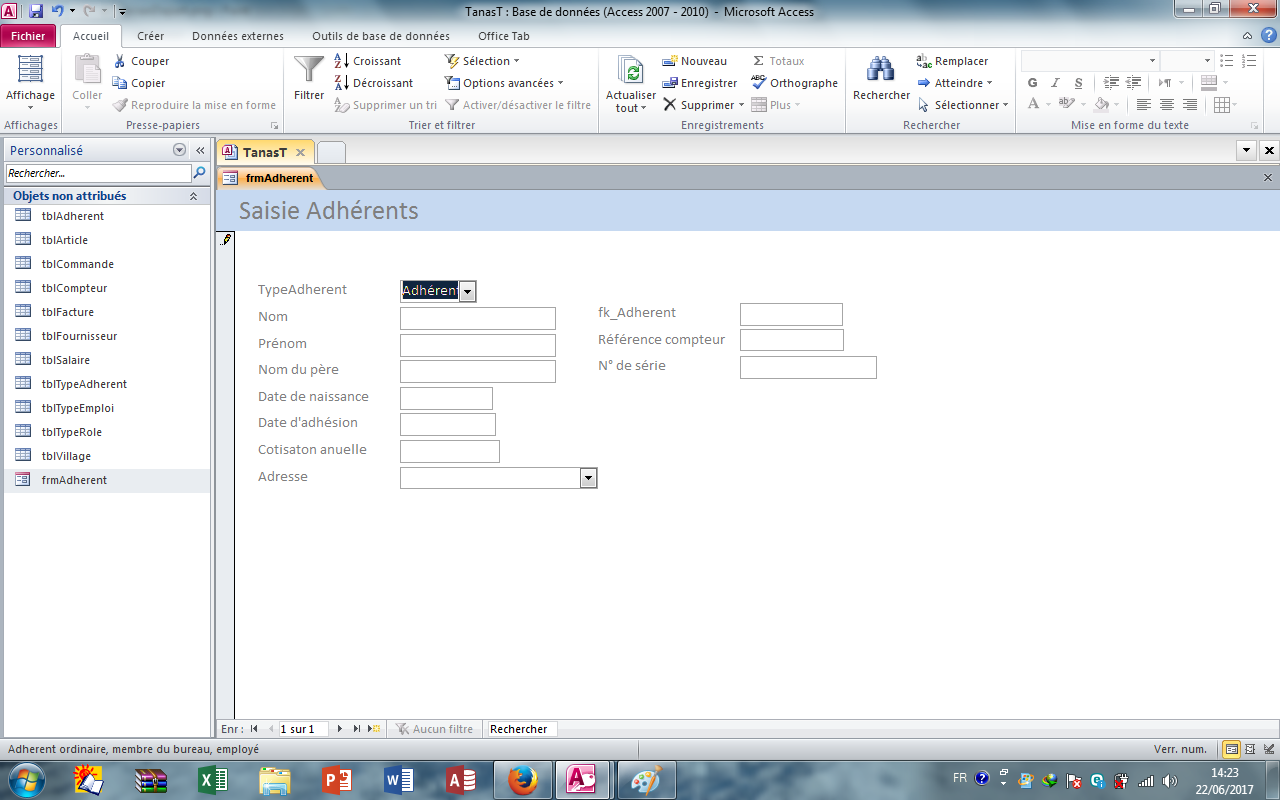Click the Couper scissors icon
The height and width of the screenshot is (800, 1280).
click(x=120, y=61)
